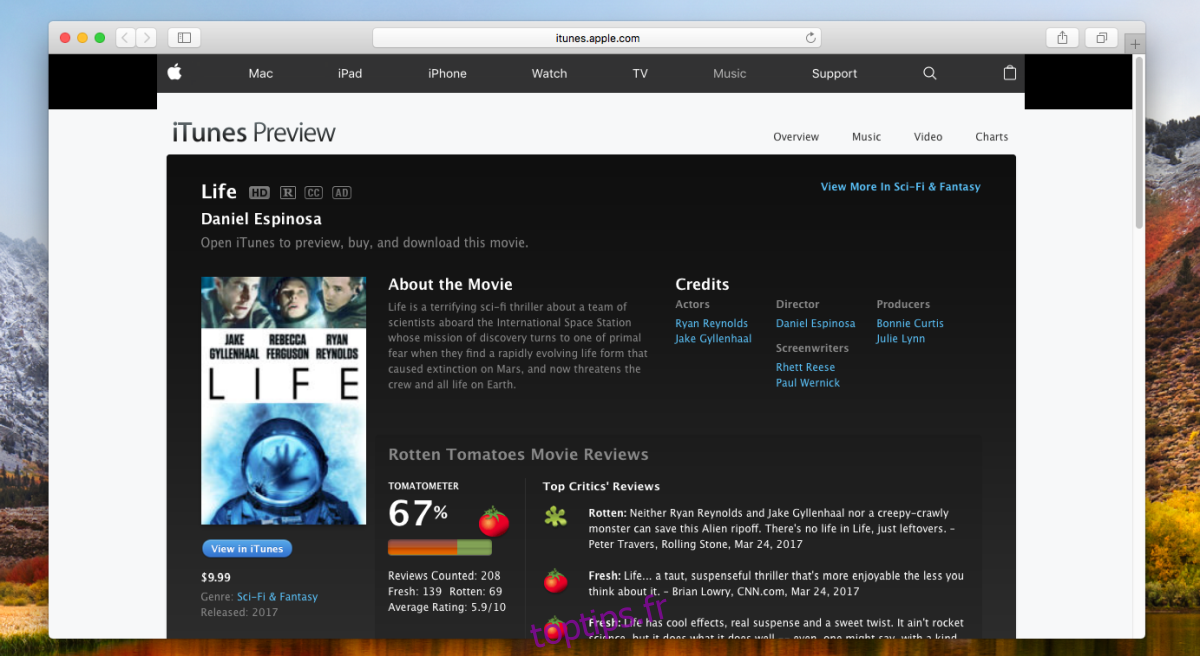Image resolution: width=1200 pixels, height=656 pixels.
Task: Open the TV menu item
Action: 640,73
